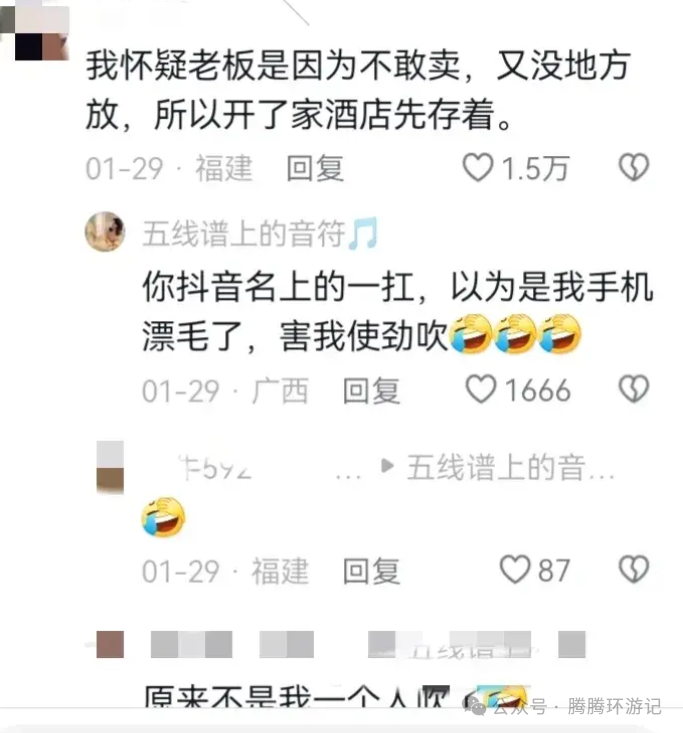683x733 pixels.
Task: Open the replied-to user 五线谱上的音… link
Action: [510, 467]
